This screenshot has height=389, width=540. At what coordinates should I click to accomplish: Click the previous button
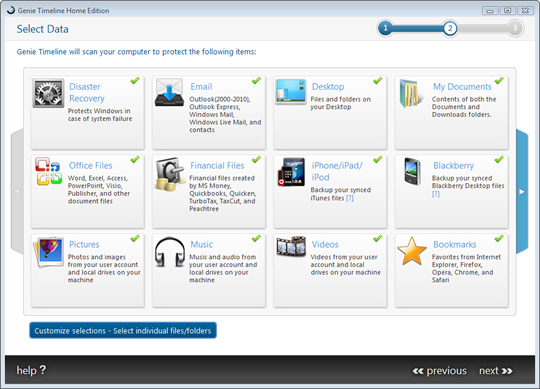(439, 371)
